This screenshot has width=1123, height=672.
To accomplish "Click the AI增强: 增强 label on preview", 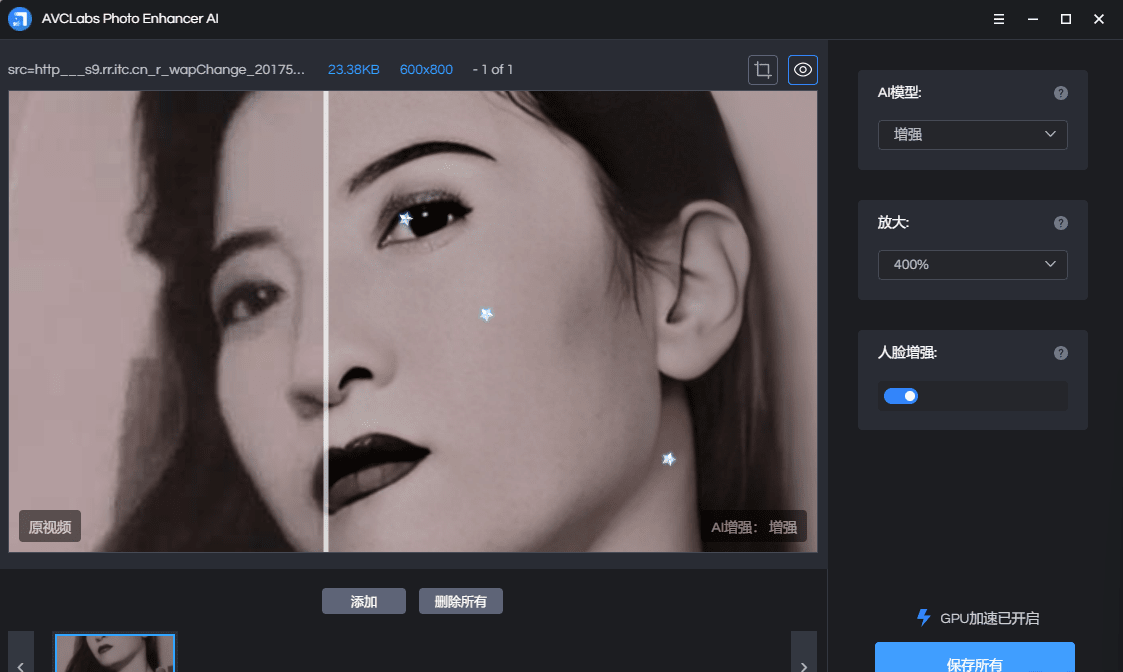I will click(753, 527).
